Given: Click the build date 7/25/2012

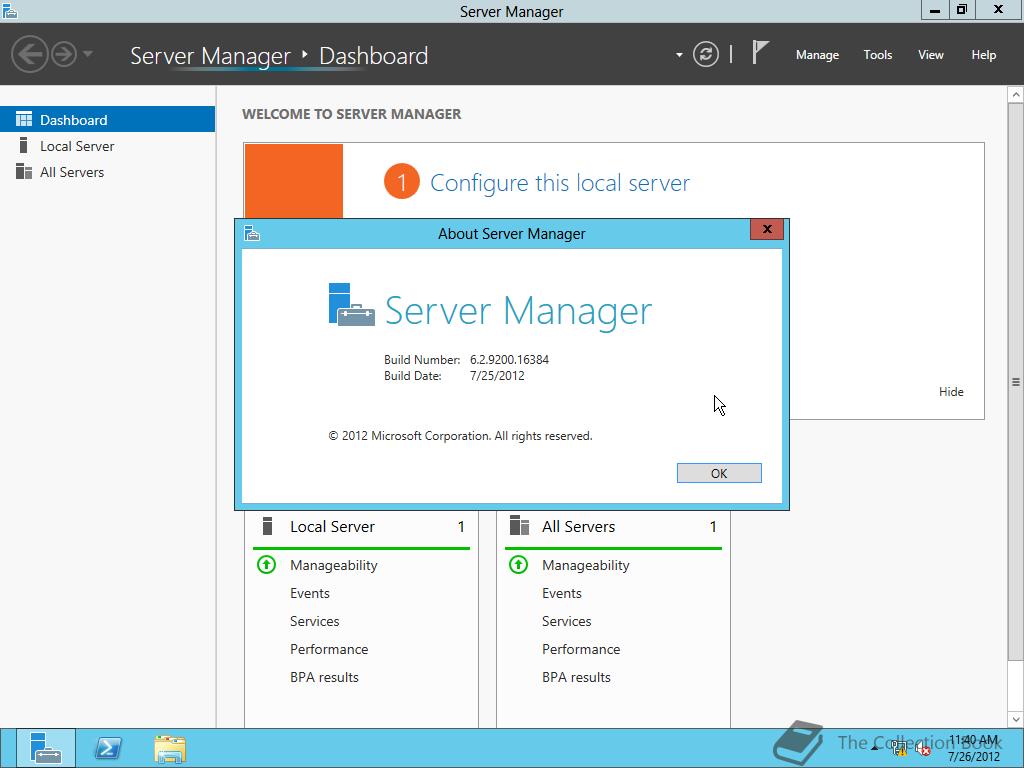Looking at the screenshot, I should pos(497,376).
